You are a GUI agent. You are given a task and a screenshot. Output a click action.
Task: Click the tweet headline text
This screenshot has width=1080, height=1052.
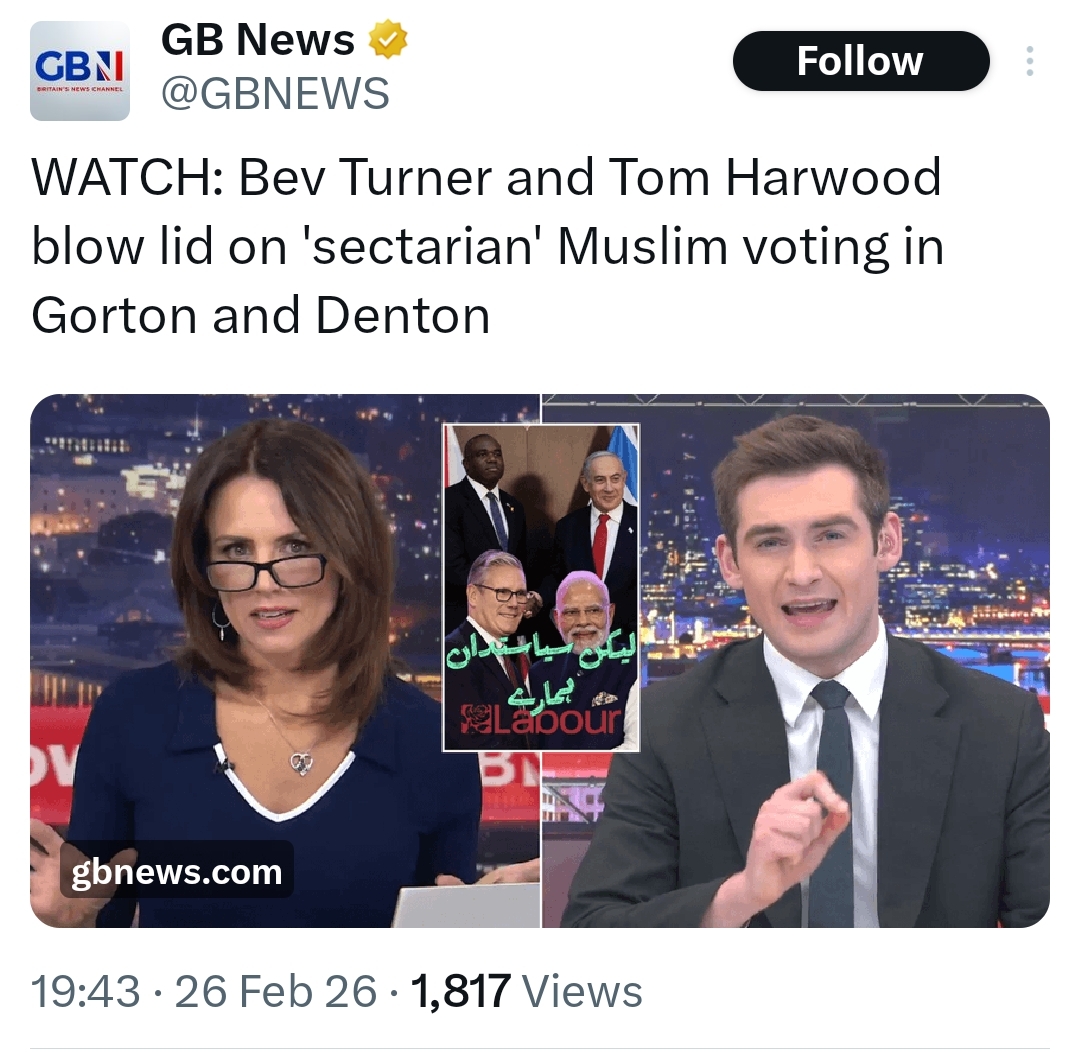(487, 246)
